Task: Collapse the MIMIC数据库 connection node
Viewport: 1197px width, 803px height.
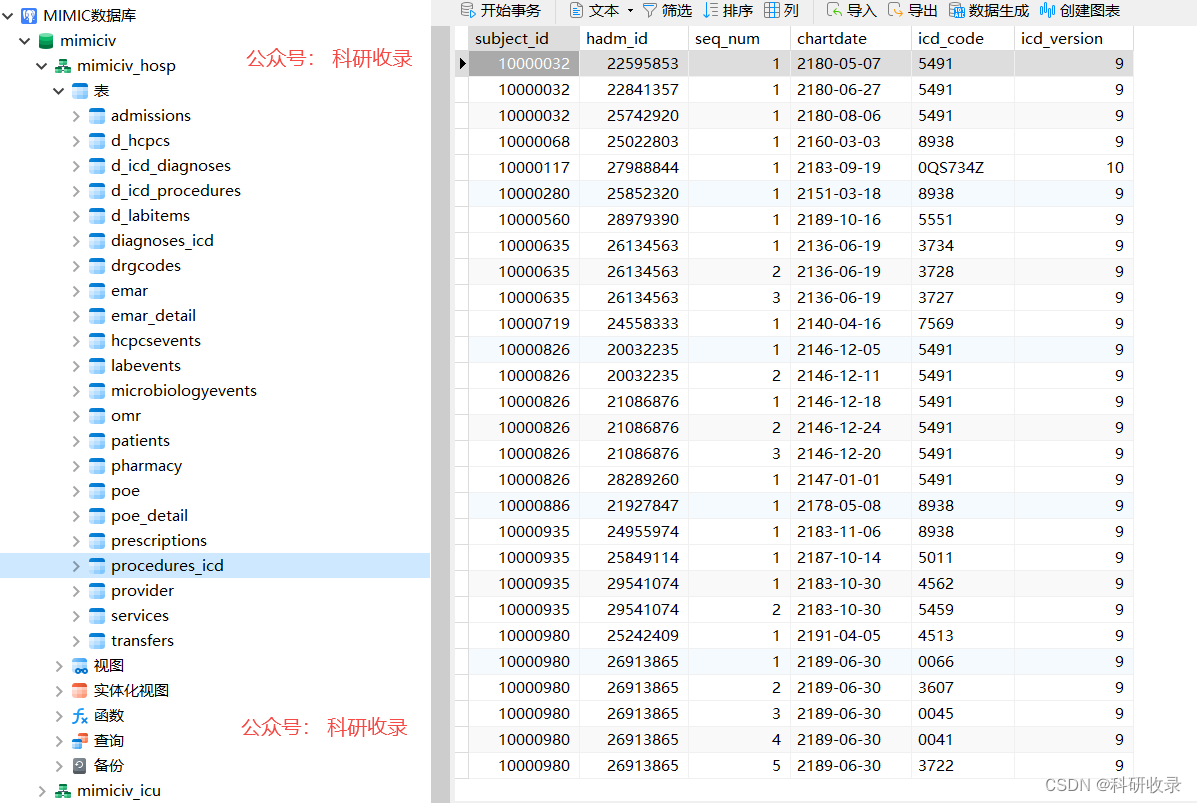Action: point(8,15)
